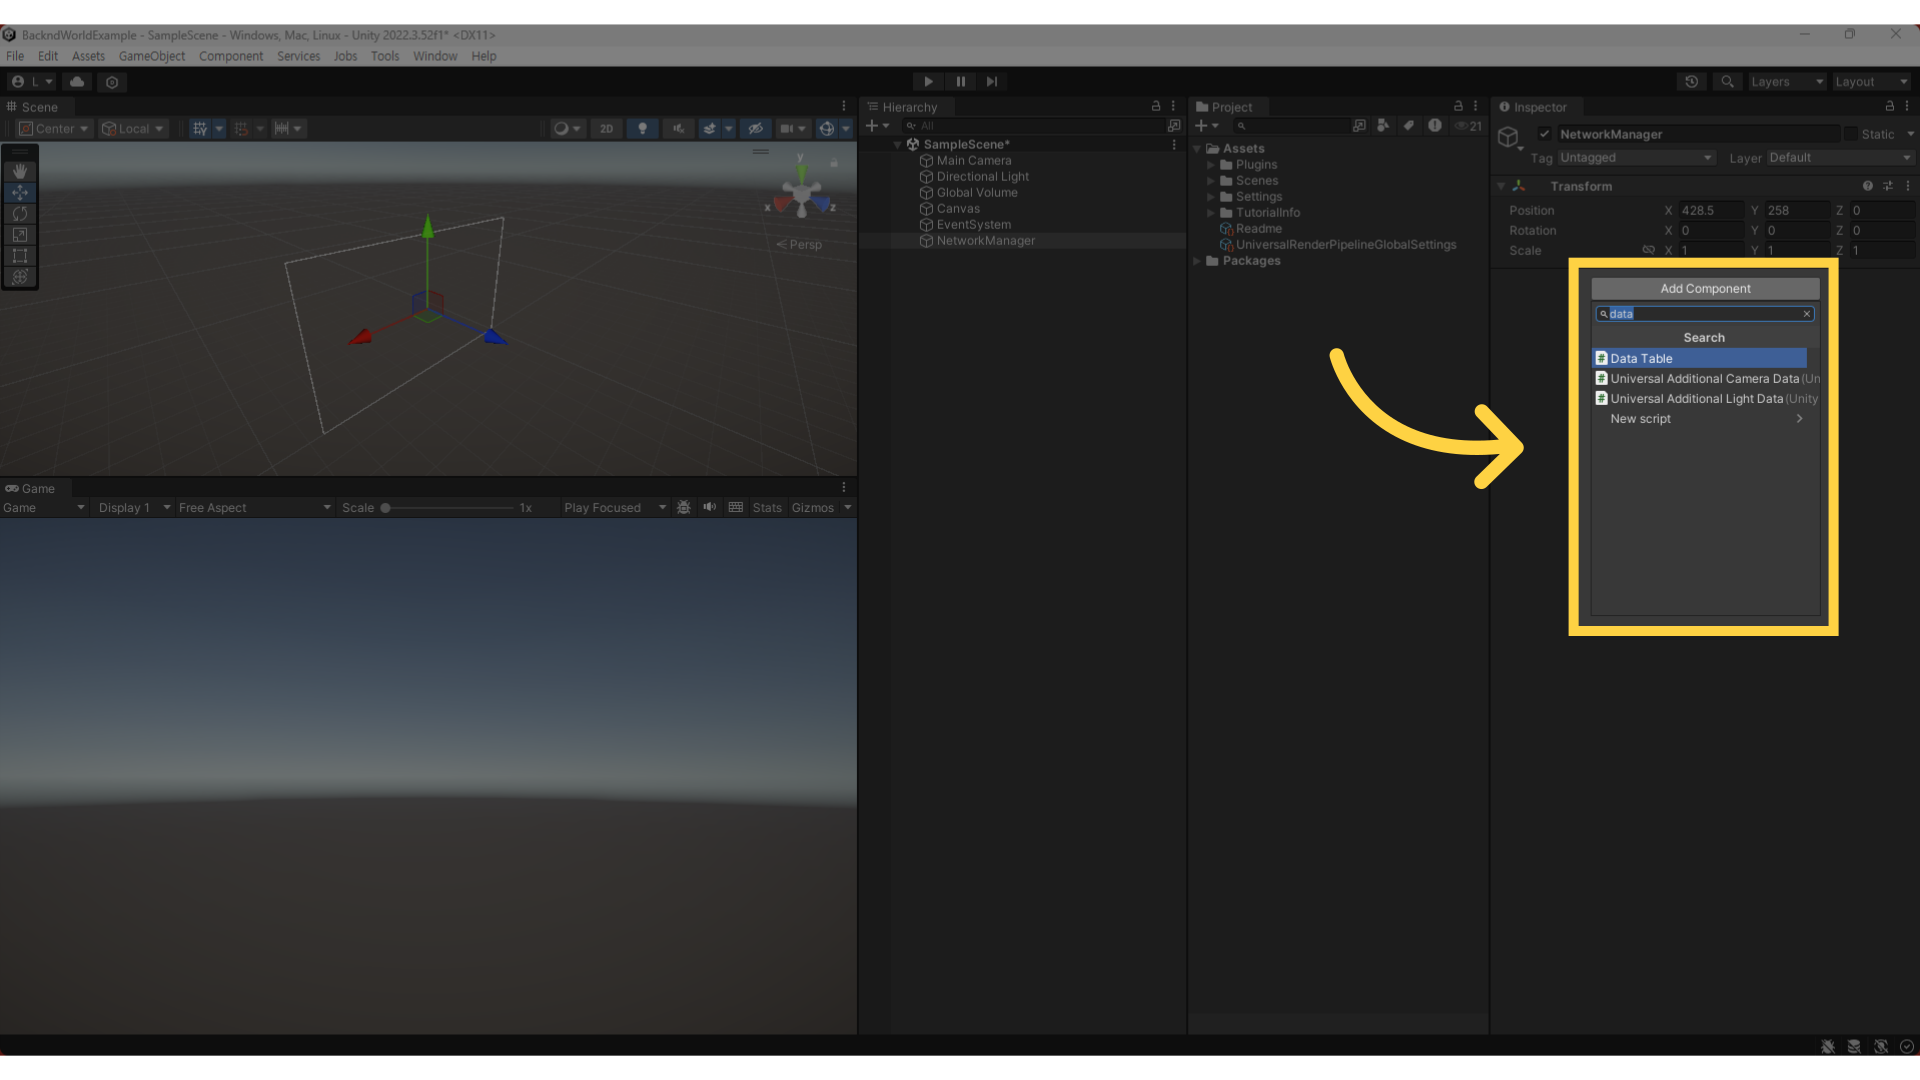This screenshot has height=1080, width=1920.
Task: Lock the Inspector panel
Action: tap(1889, 106)
